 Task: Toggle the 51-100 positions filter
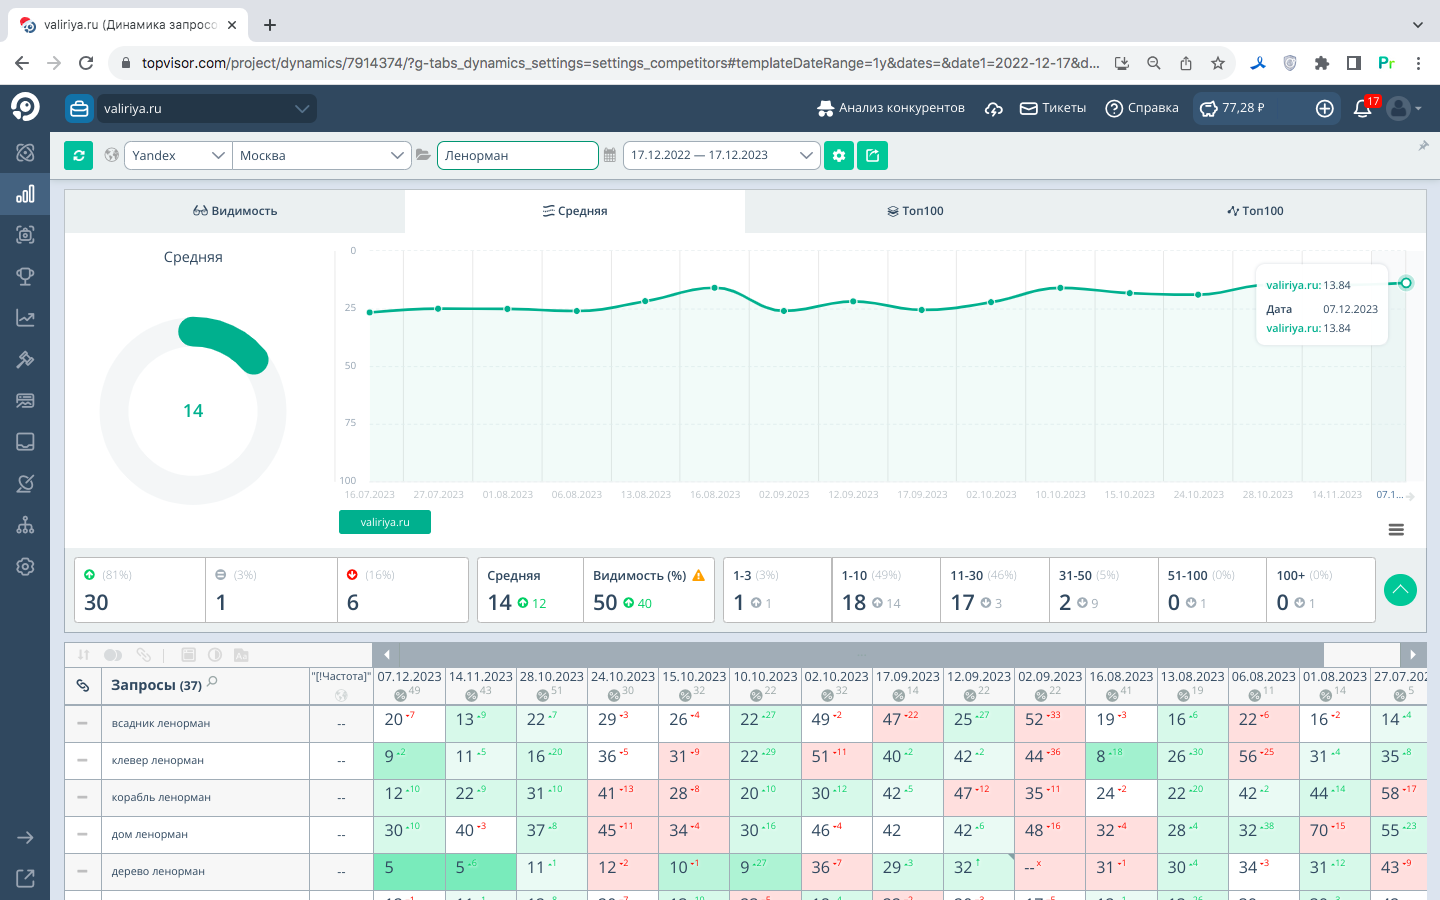click(1212, 590)
